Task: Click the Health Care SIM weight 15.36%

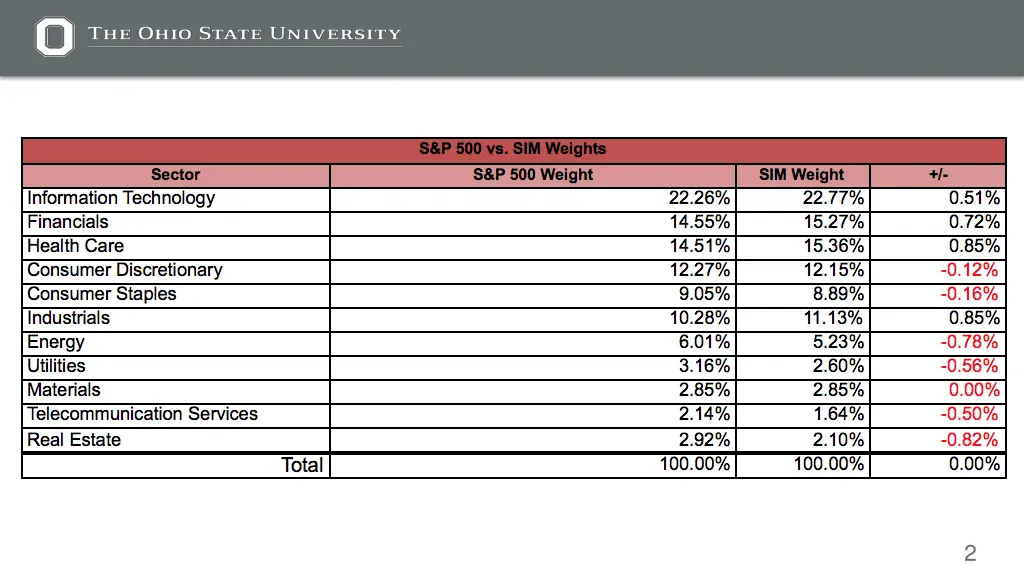Action: point(833,246)
